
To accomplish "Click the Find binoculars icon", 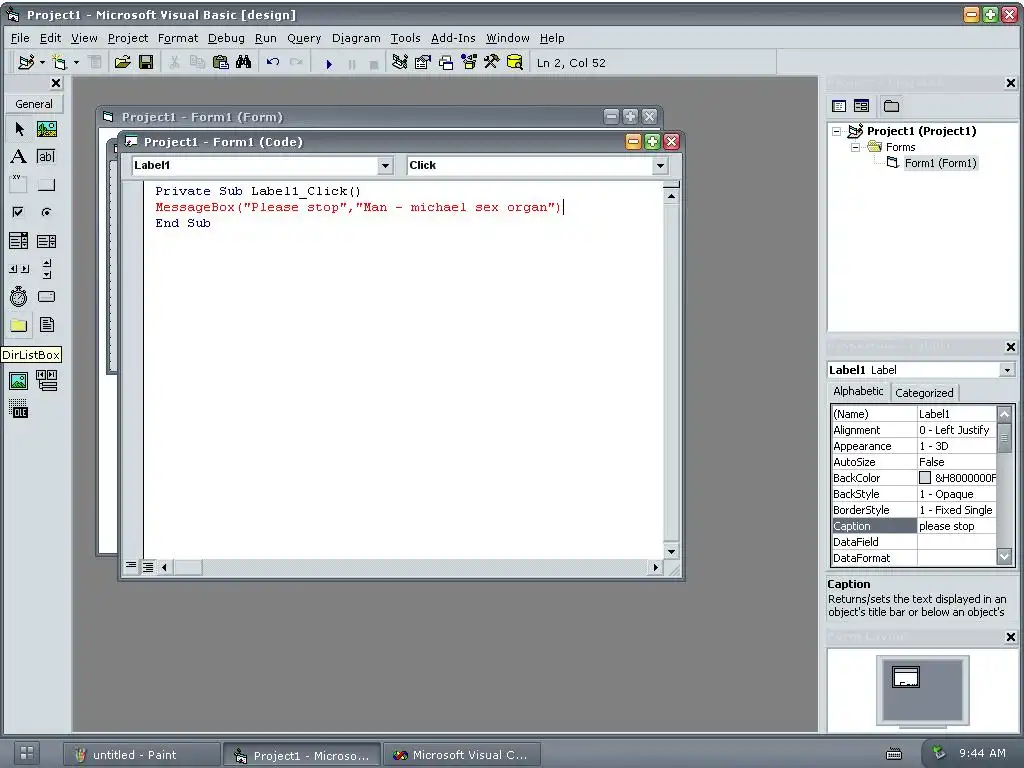I will pos(244,63).
